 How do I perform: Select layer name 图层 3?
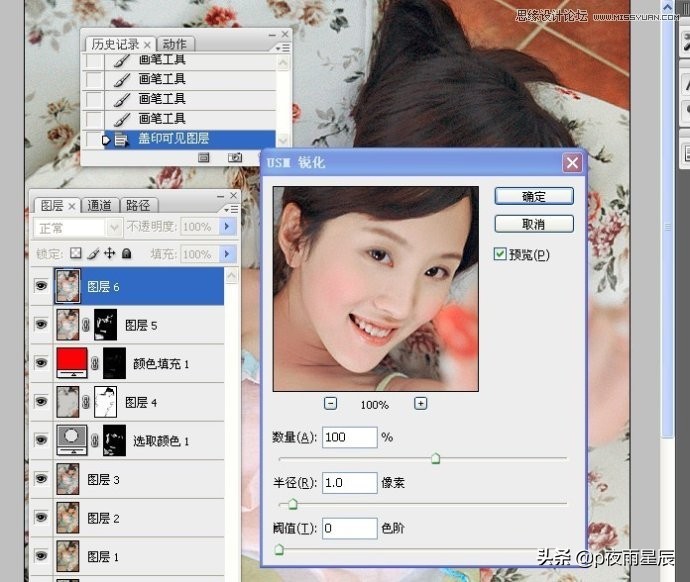(103, 480)
